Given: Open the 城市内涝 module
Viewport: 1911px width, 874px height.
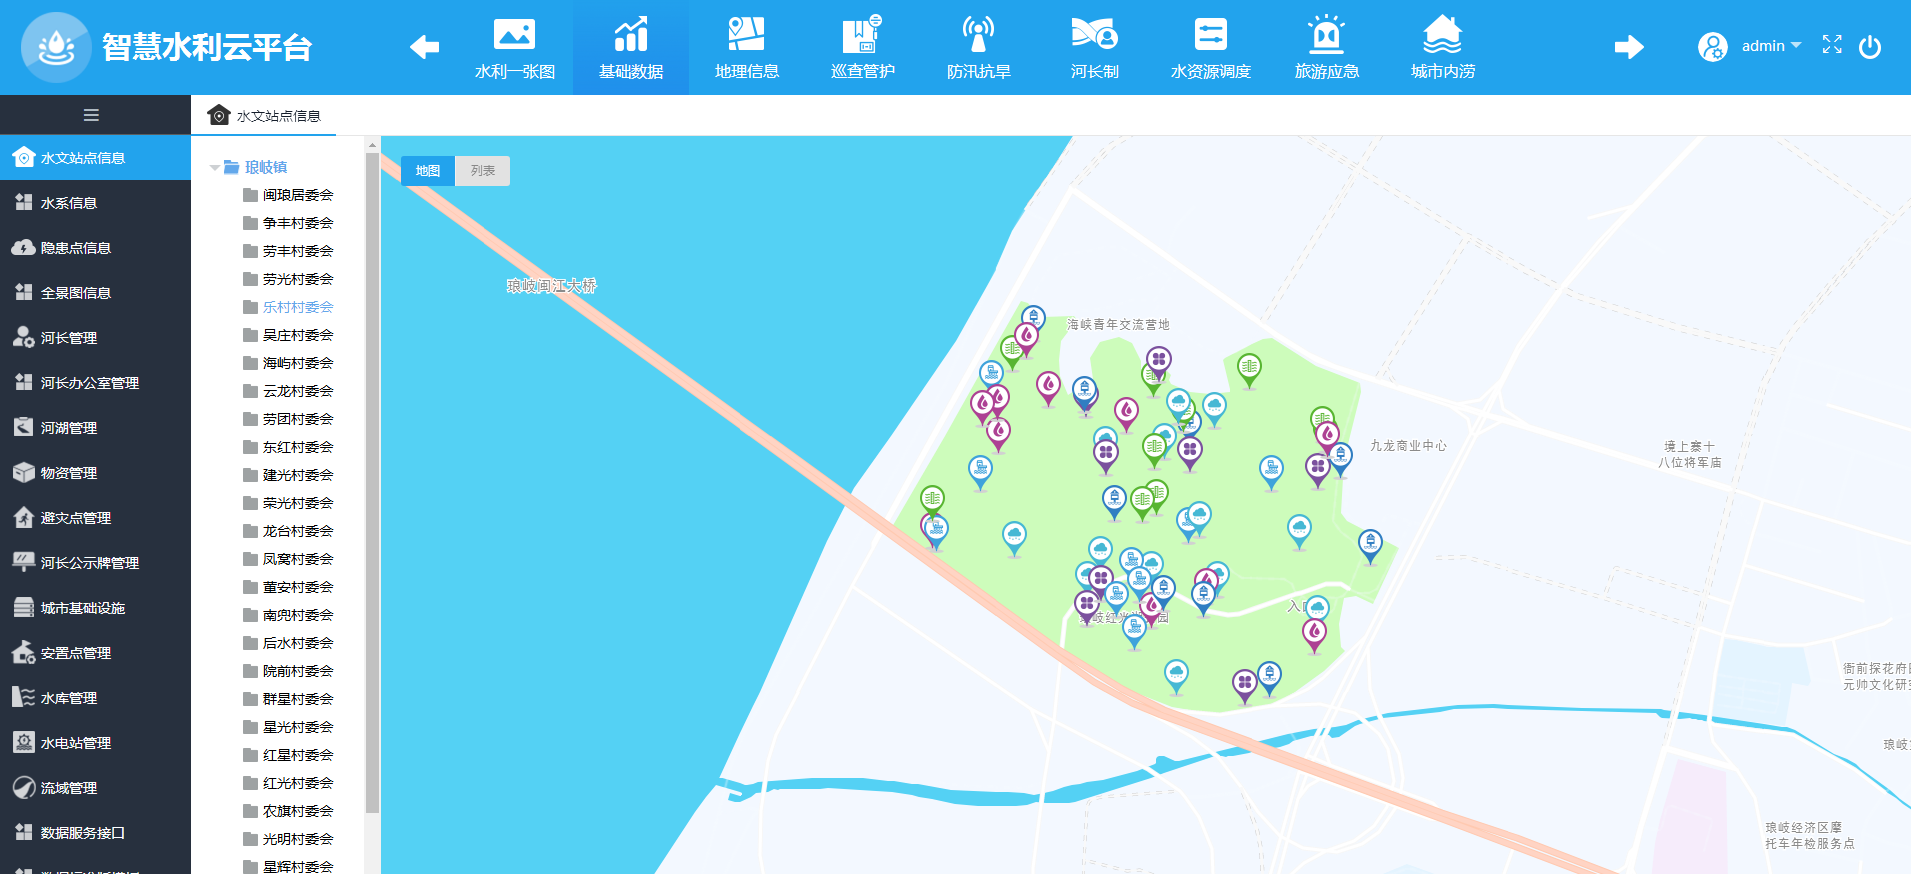Looking at the screenshot, I should 1442,48.
